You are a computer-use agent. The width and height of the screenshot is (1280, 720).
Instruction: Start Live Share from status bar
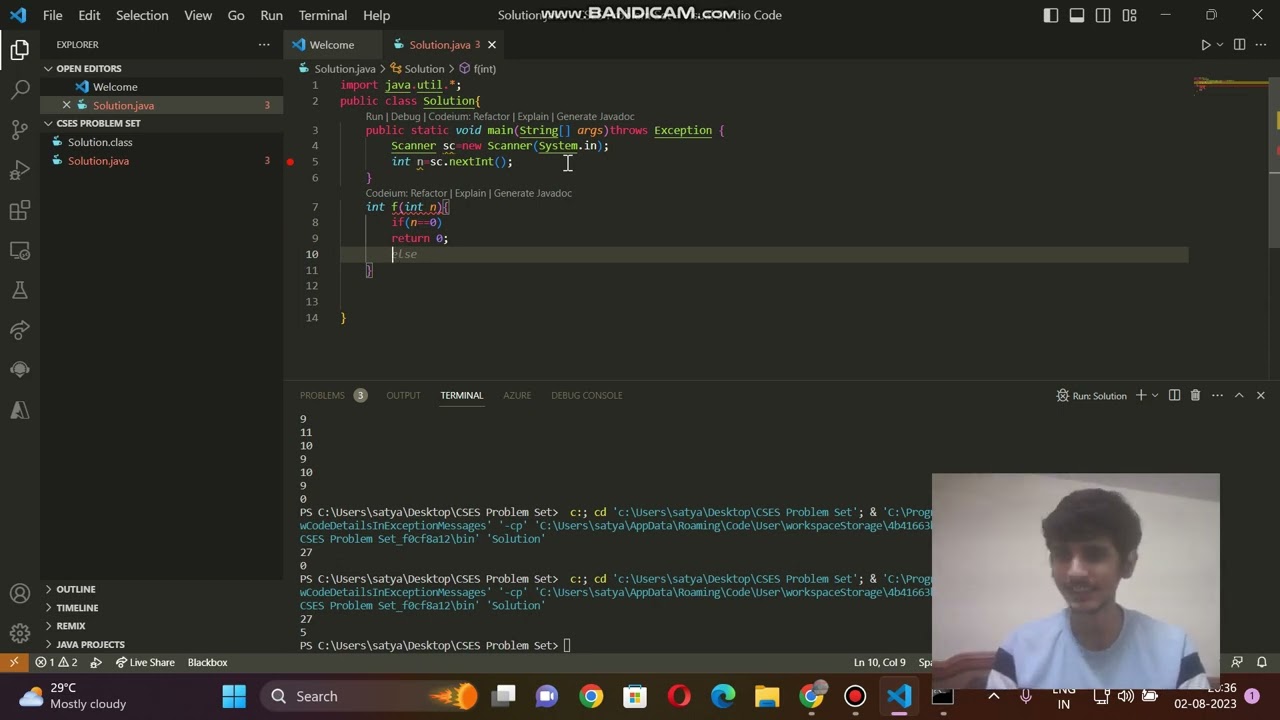pyautogui.click(x=145, y=662)
